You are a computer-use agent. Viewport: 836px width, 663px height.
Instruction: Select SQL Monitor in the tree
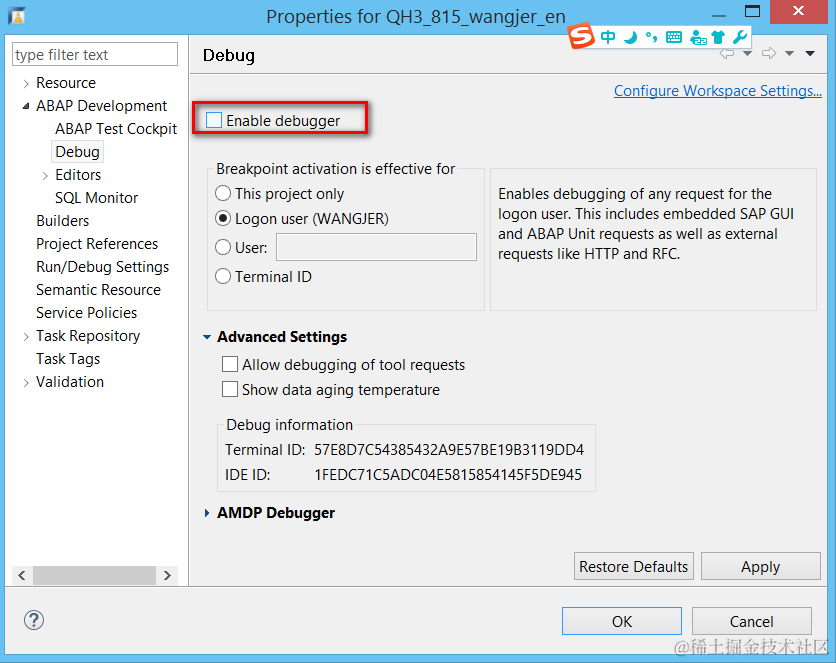tap(97, 198)
